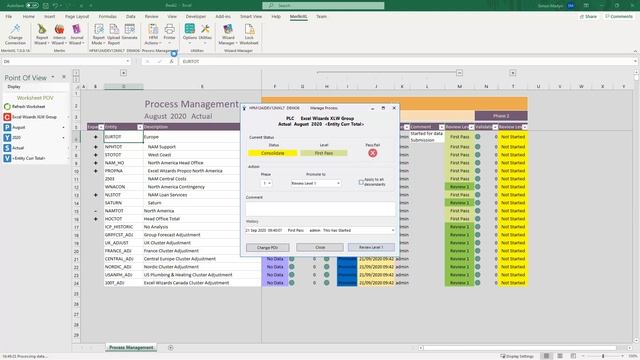Click the Change Connection wand icon

tap(16, 29)
